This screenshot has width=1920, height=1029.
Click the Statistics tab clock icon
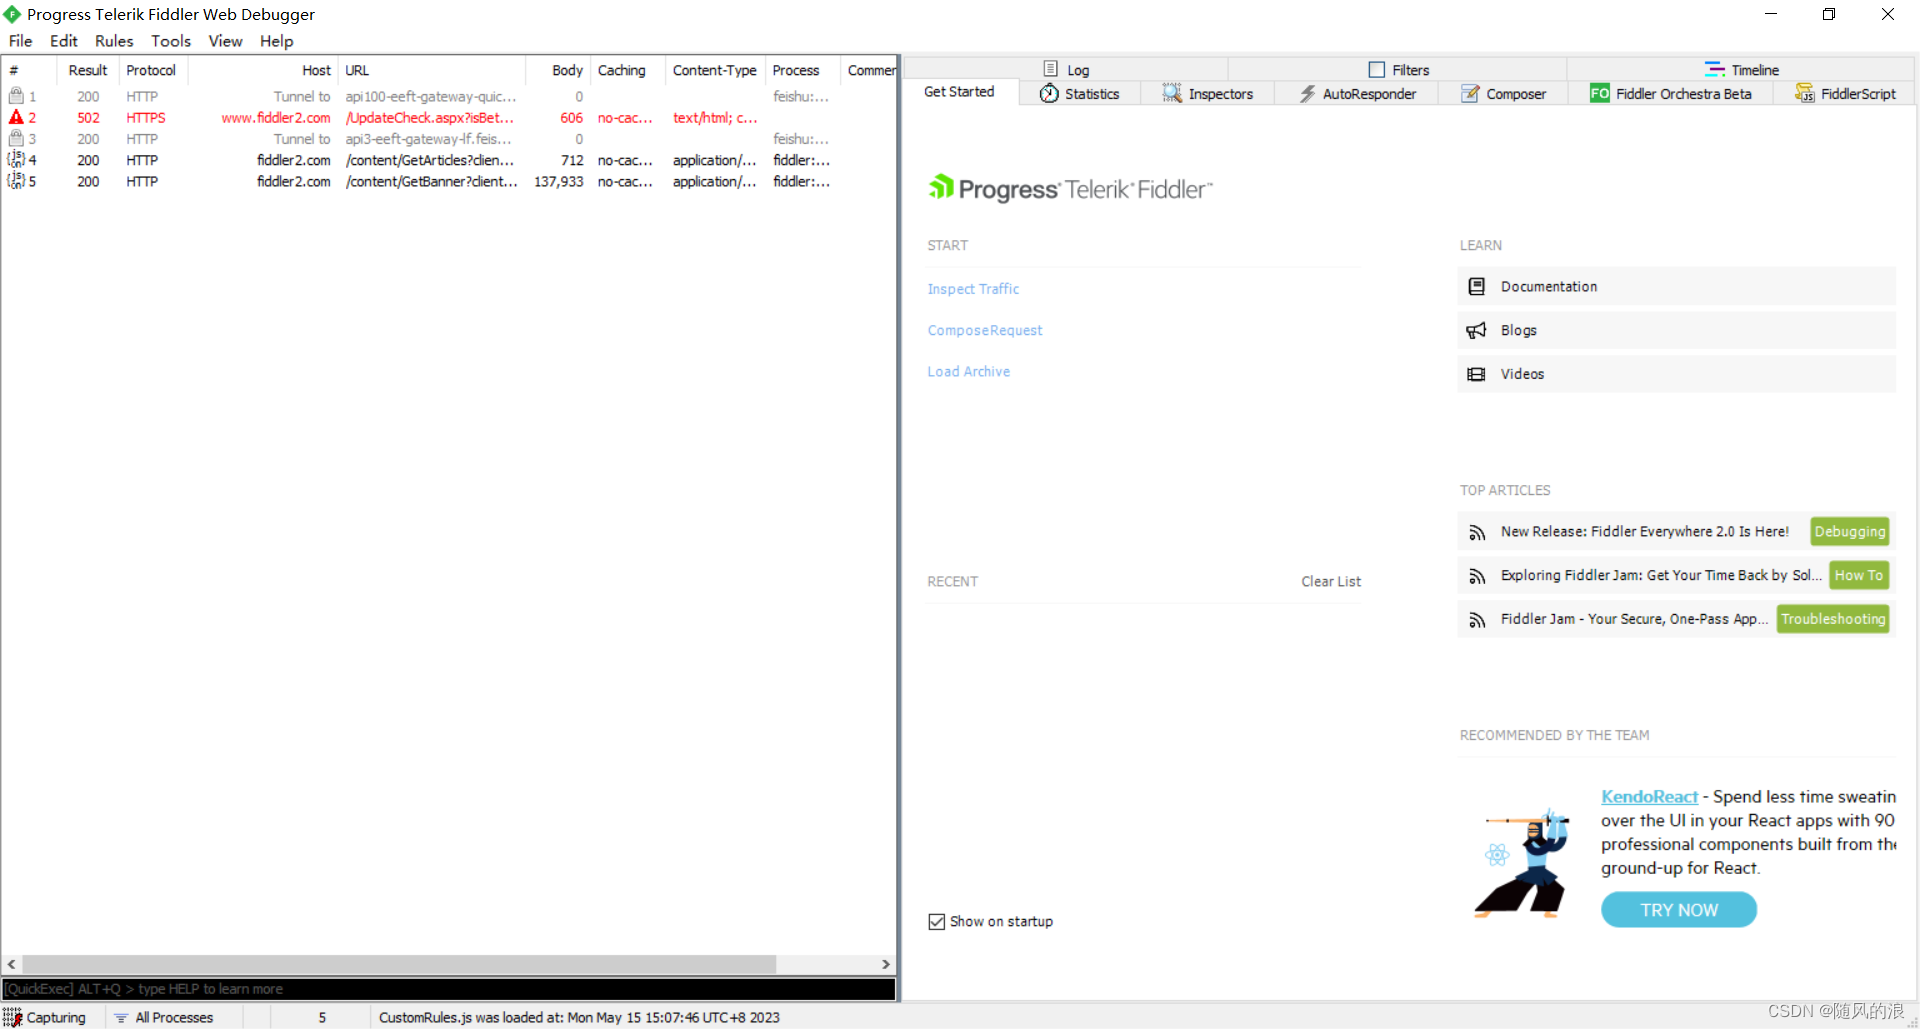pos(1049,93)
